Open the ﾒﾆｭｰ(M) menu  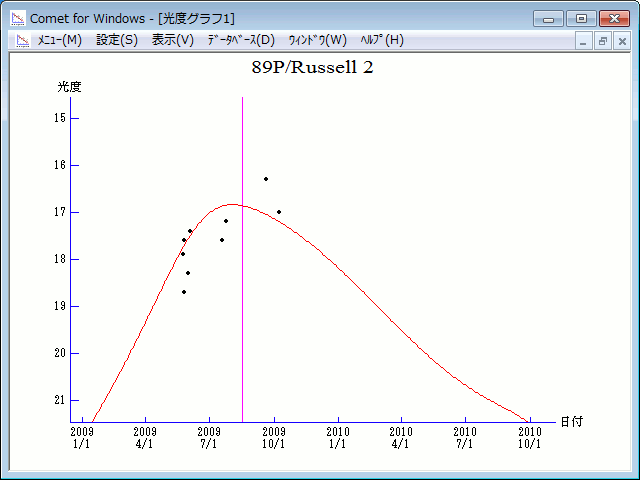coord(59,40)
